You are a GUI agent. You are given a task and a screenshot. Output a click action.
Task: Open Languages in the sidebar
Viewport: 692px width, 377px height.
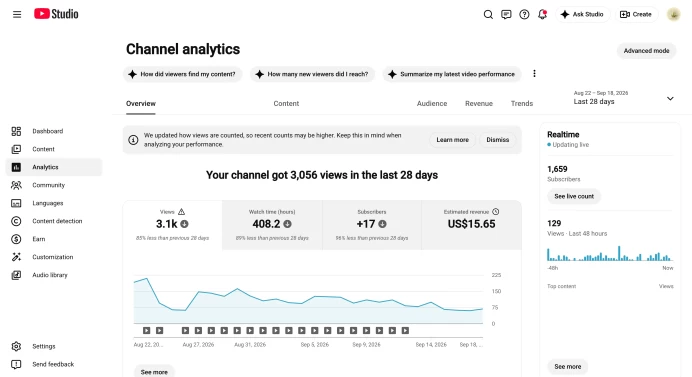pos(54,203)
